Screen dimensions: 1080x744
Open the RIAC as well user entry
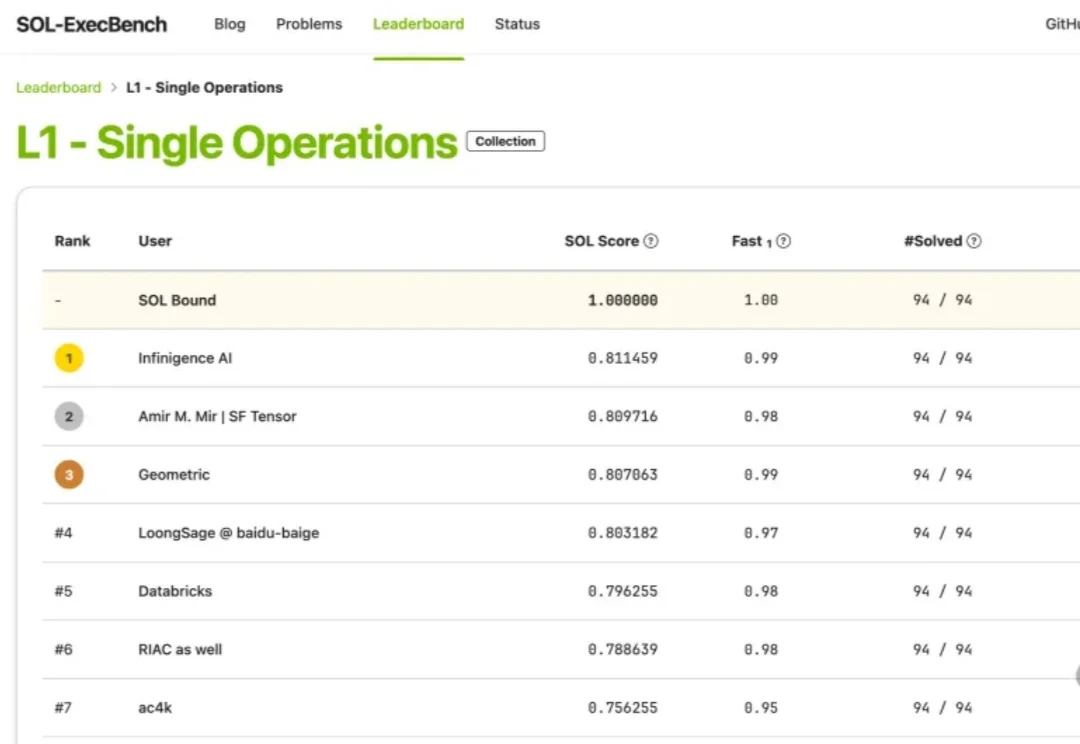click(180, 649)
